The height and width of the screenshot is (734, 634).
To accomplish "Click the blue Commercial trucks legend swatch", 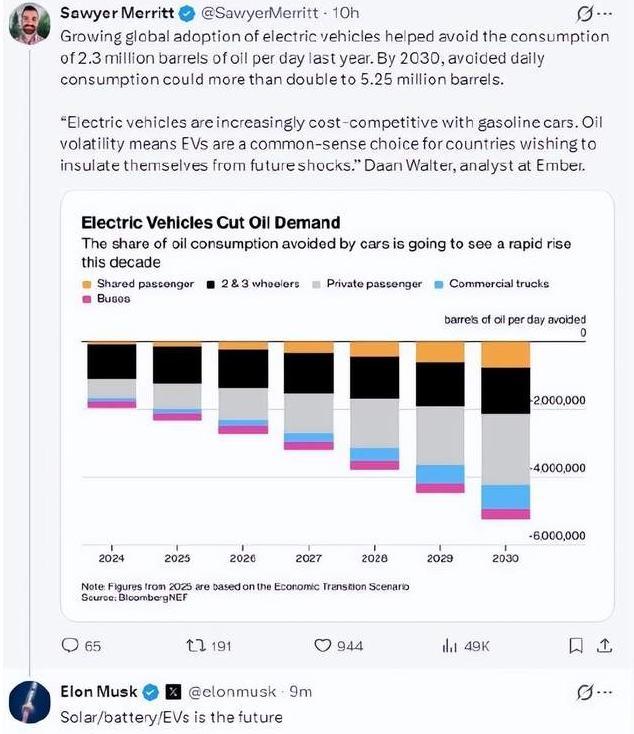I will [x=439, y=284].
